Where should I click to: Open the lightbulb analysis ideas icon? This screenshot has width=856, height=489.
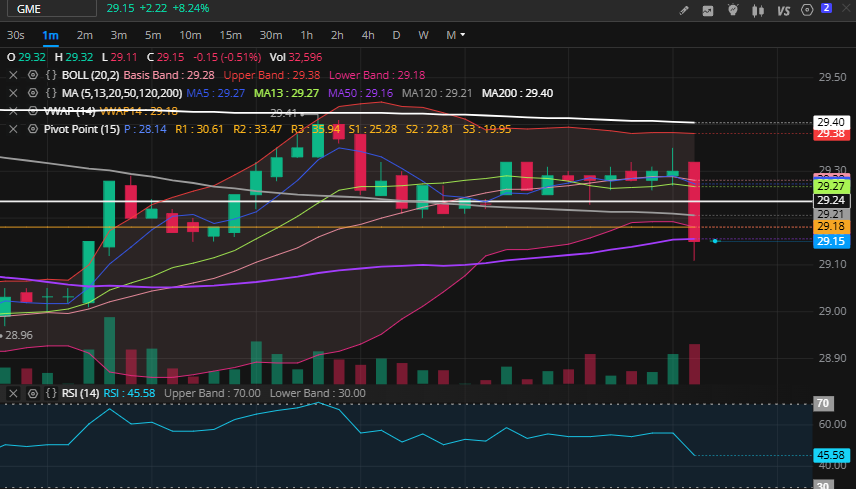click(x=733, y=10)
